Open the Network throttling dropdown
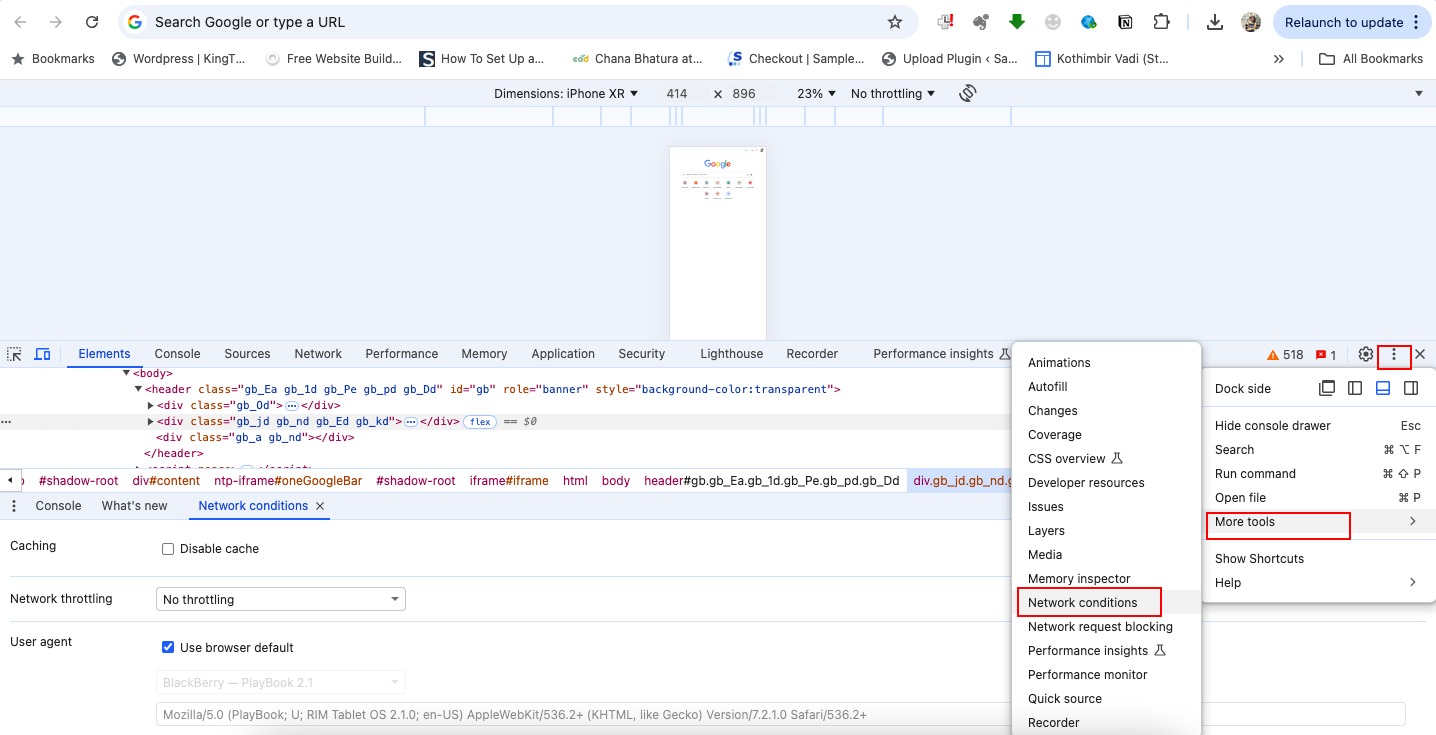The width and height of the screenshot is (1436, 735). pyautogui.click(x=281, y=599)
